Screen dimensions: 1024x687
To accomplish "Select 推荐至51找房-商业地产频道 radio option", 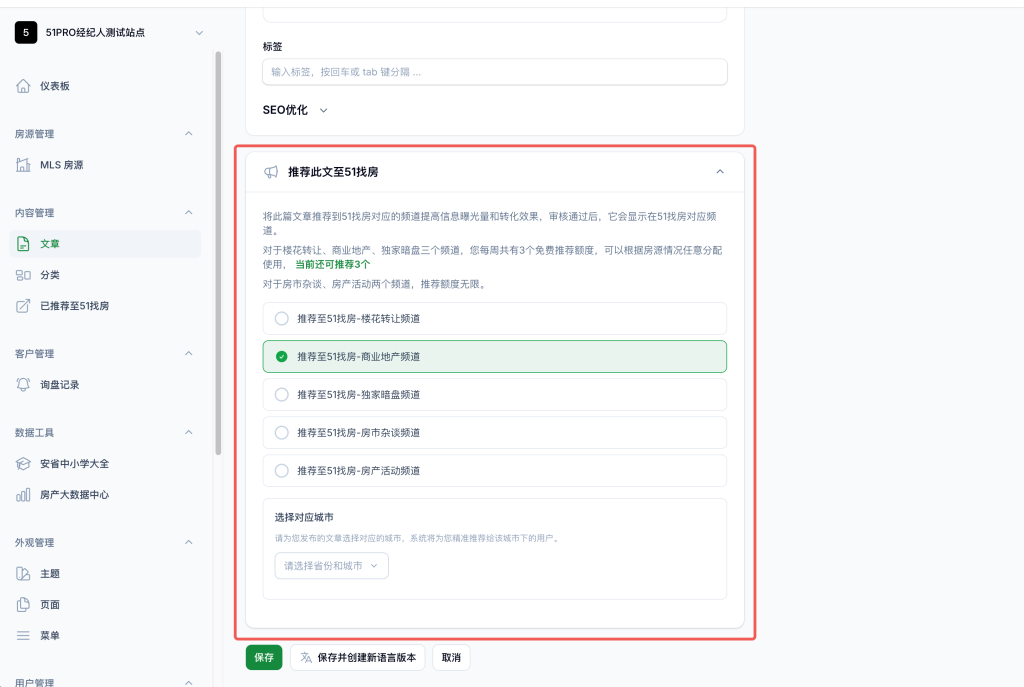I will (x=494, y=357).
